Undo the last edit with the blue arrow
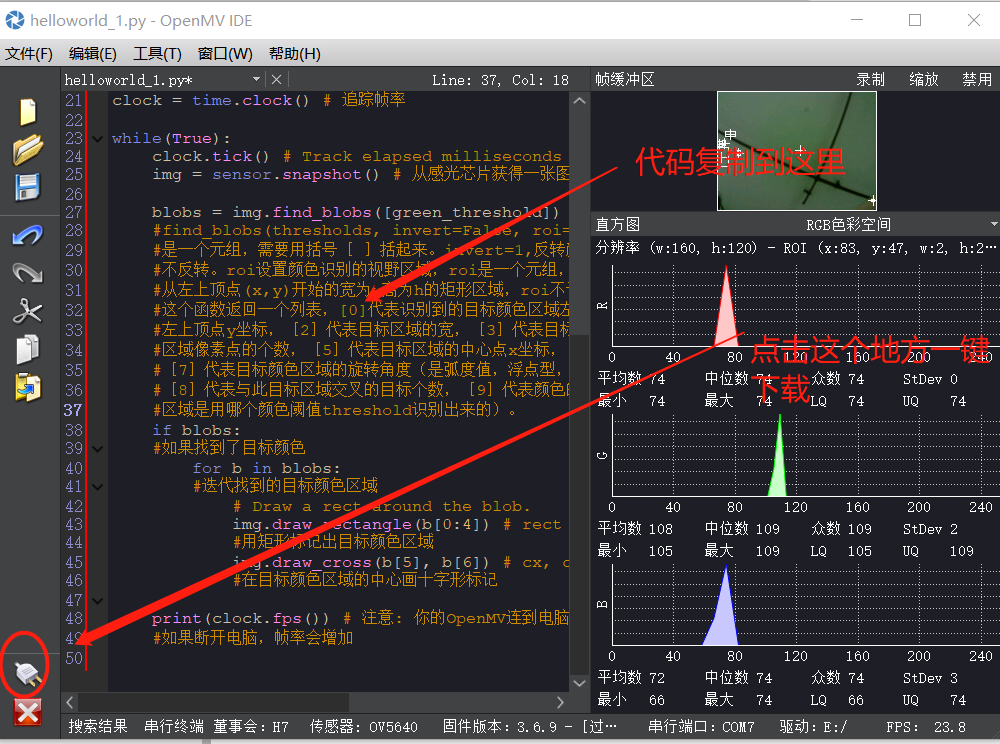 click(25, 237)
